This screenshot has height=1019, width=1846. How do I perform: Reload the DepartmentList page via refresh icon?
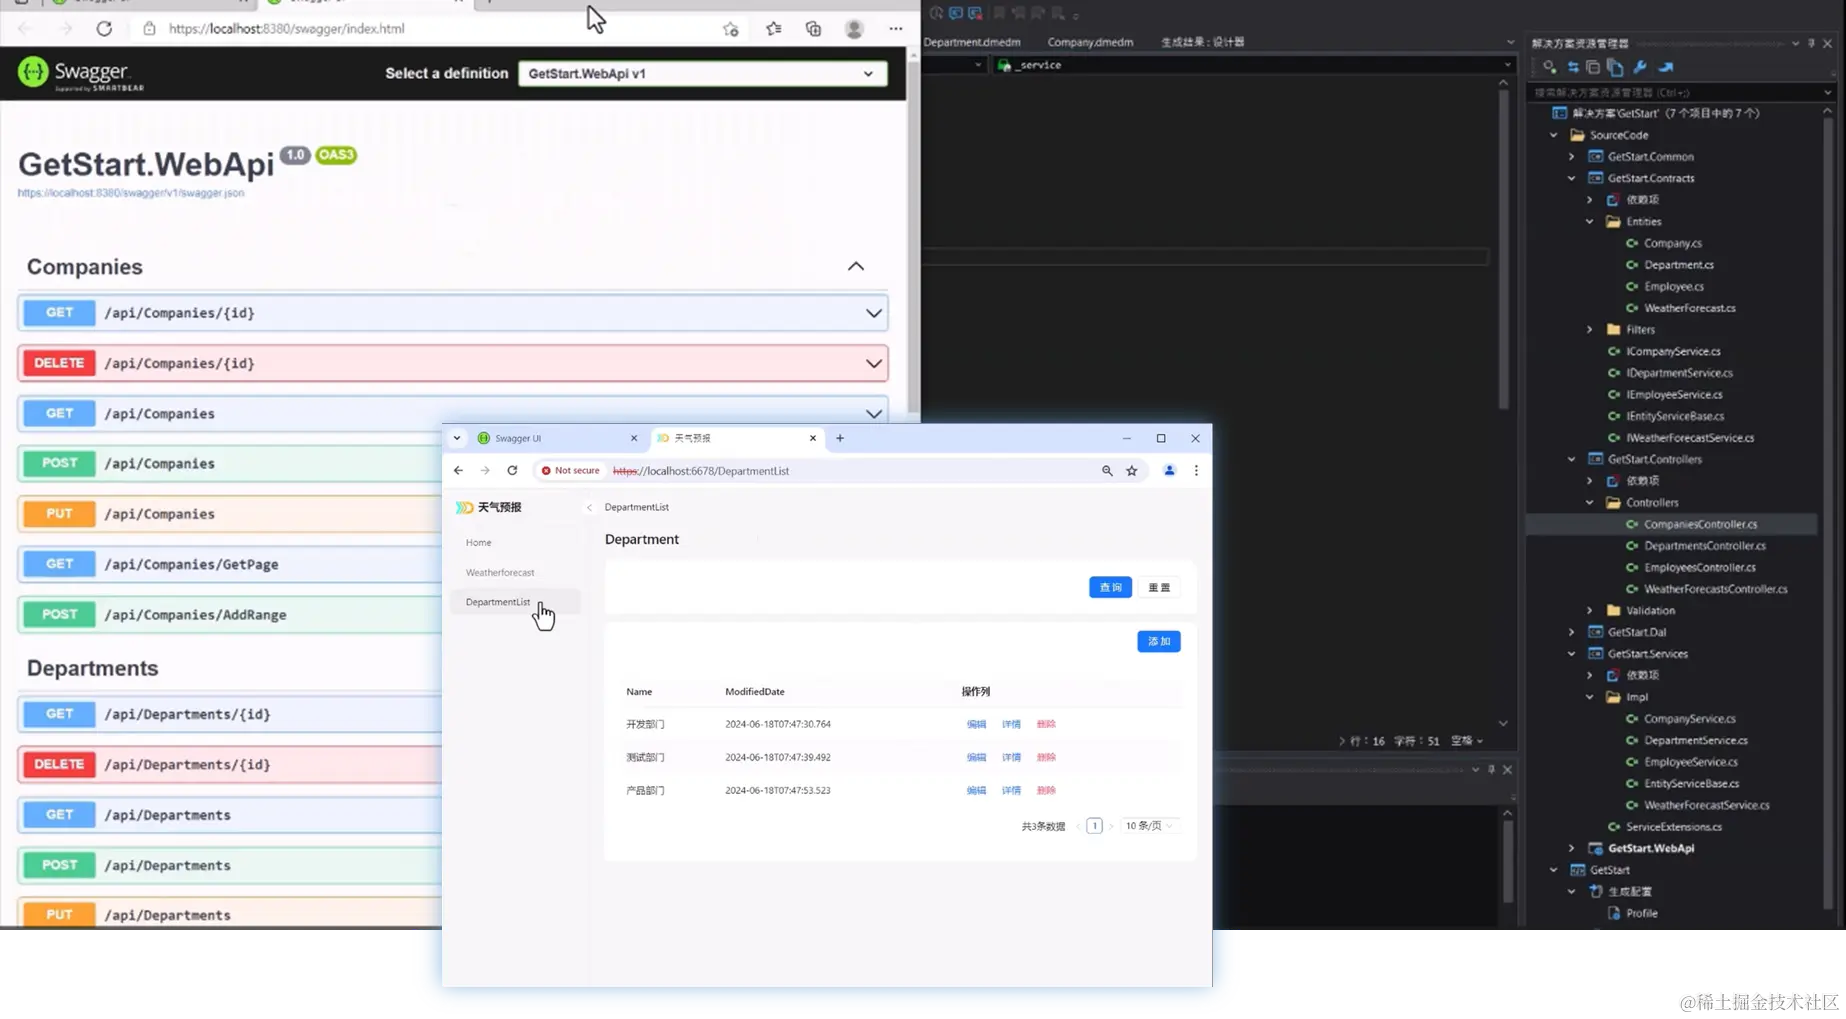[512, 470]
